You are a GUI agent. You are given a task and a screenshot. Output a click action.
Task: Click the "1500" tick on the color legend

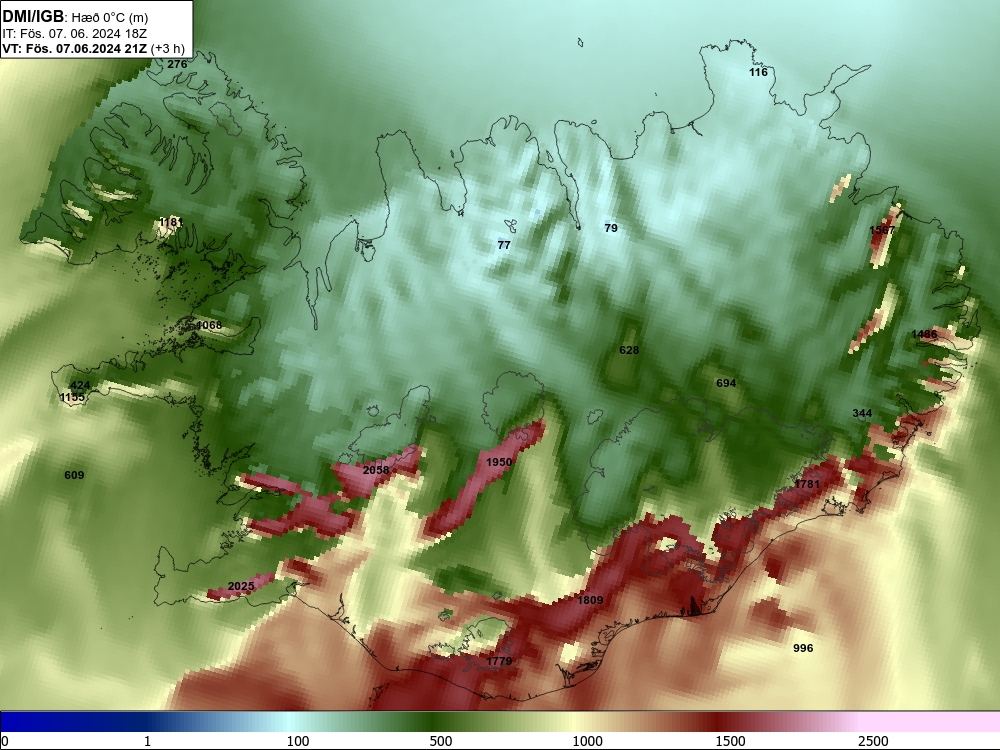click(730, 741)
